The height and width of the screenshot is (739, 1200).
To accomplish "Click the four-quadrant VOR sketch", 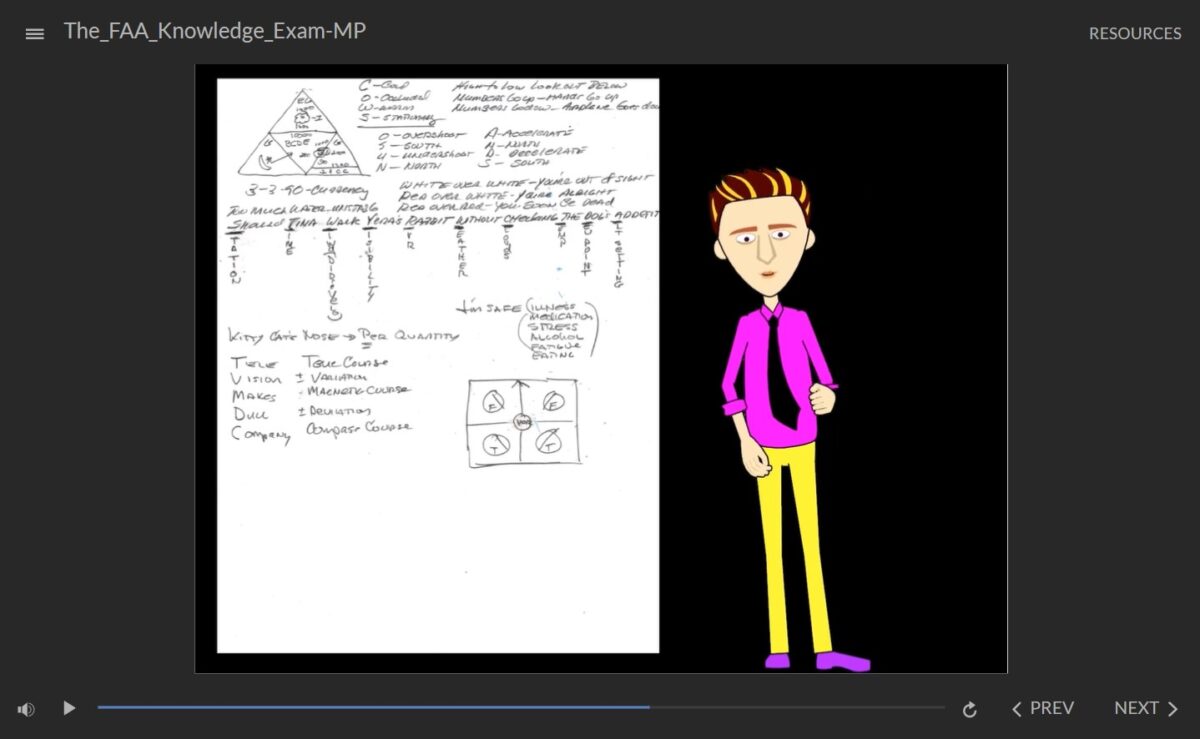I will (x=522, y=422).
